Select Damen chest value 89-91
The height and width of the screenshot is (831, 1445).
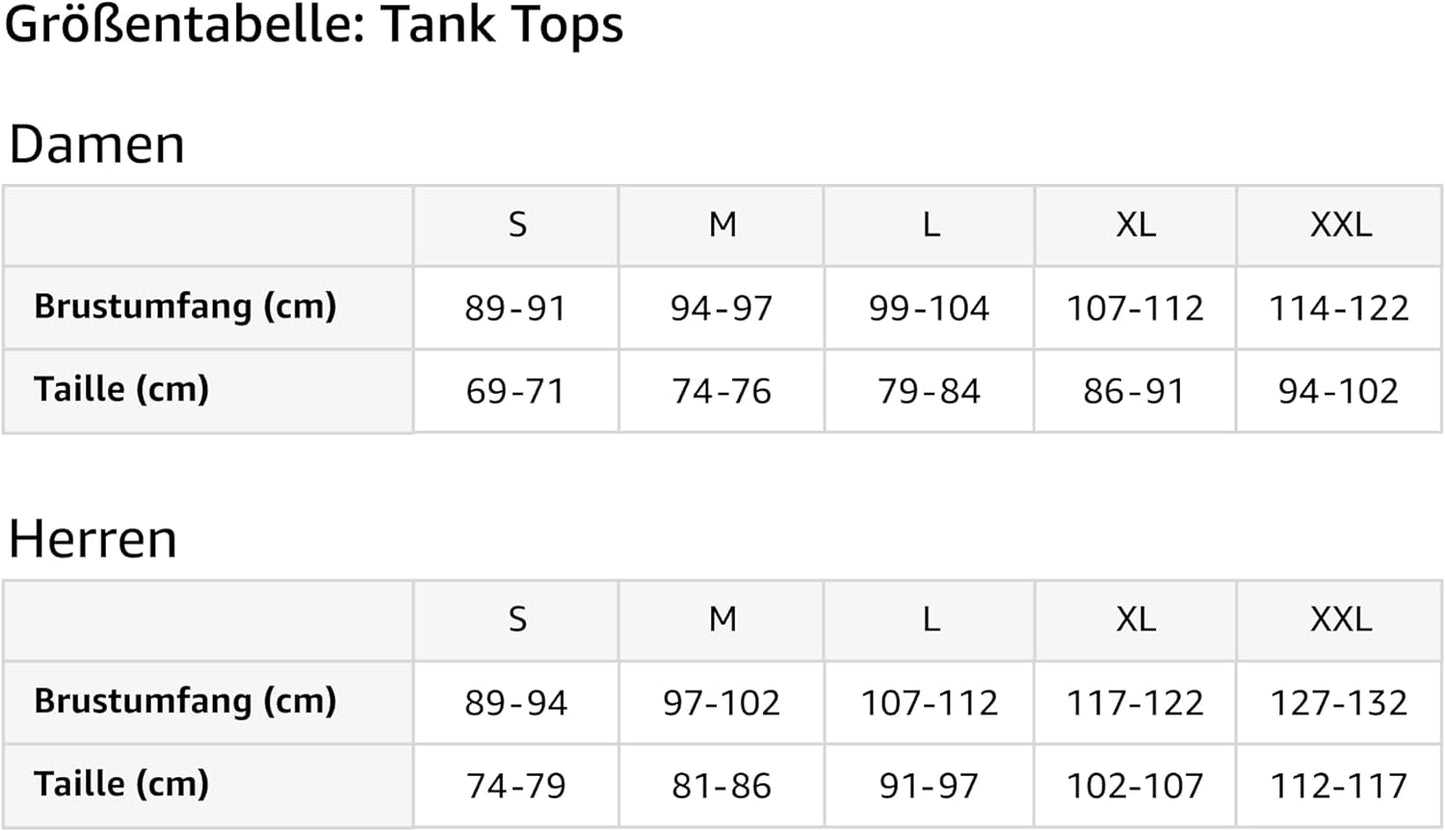tap(515, 308)
